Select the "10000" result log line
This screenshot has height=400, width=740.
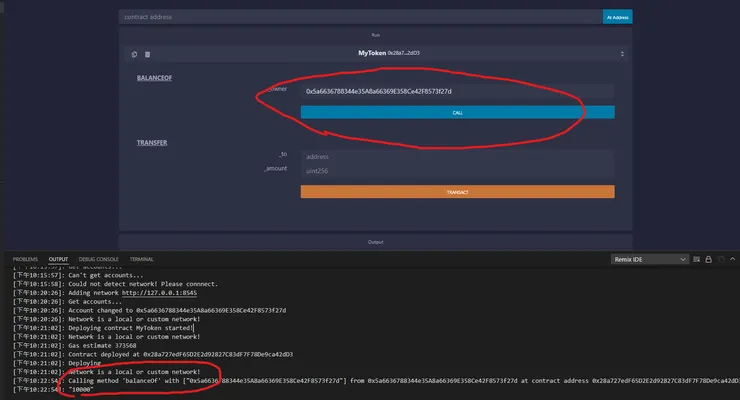pyautogui.click(x=53, y=390)
